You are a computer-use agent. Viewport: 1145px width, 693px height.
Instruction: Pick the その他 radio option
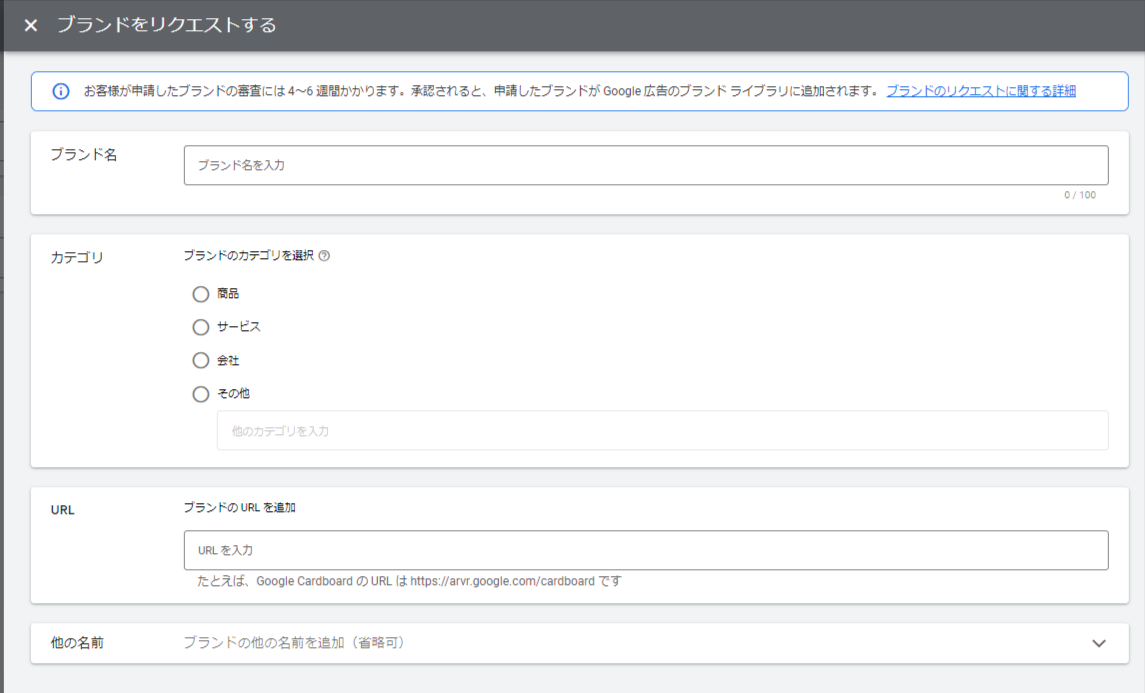[x=201, y=394]
